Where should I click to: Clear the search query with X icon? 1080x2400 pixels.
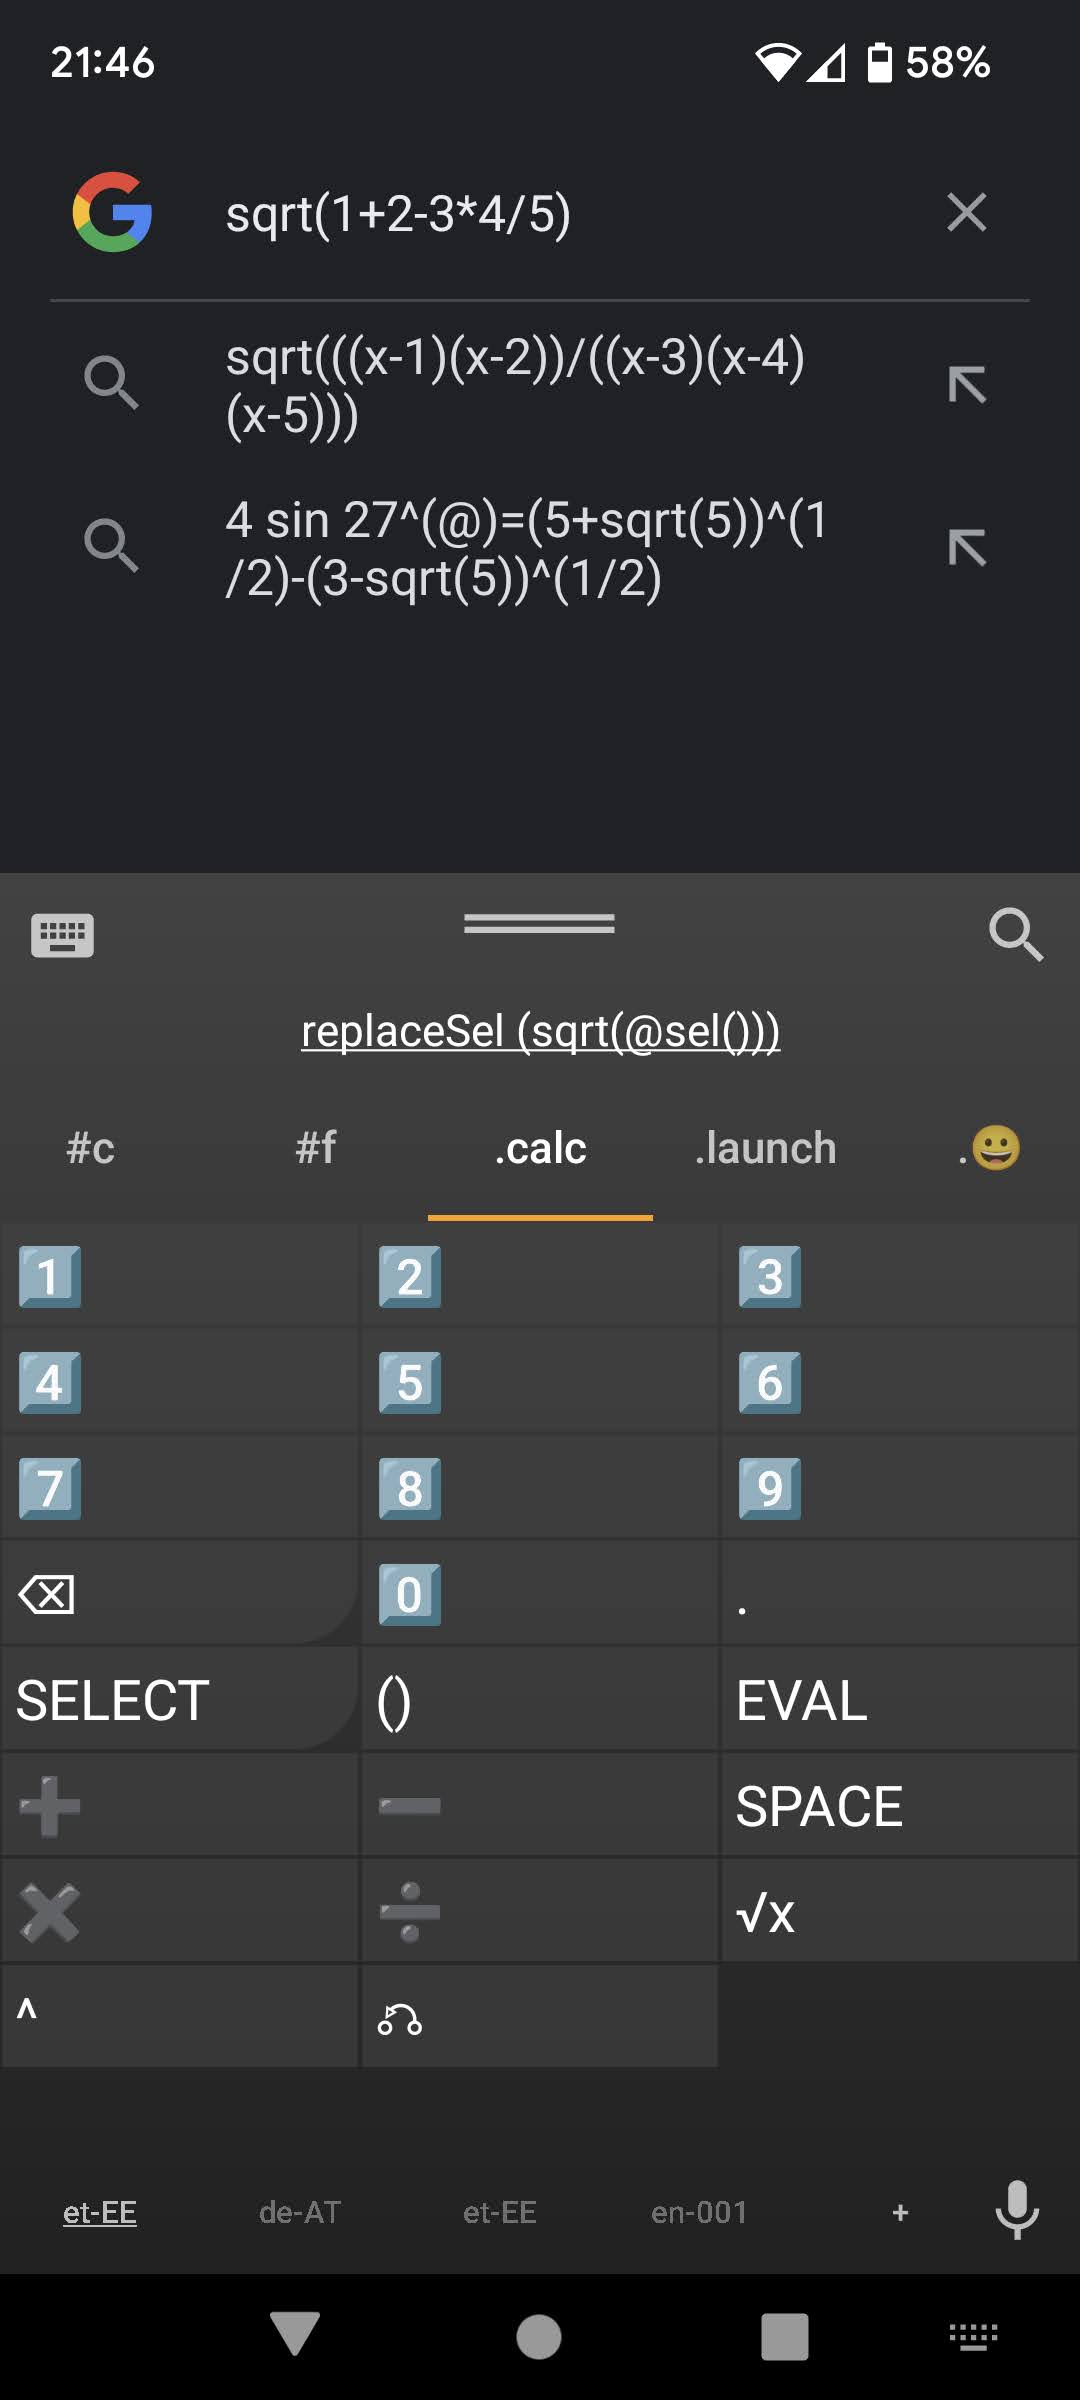pyautogui.click(x=966, y=213)
